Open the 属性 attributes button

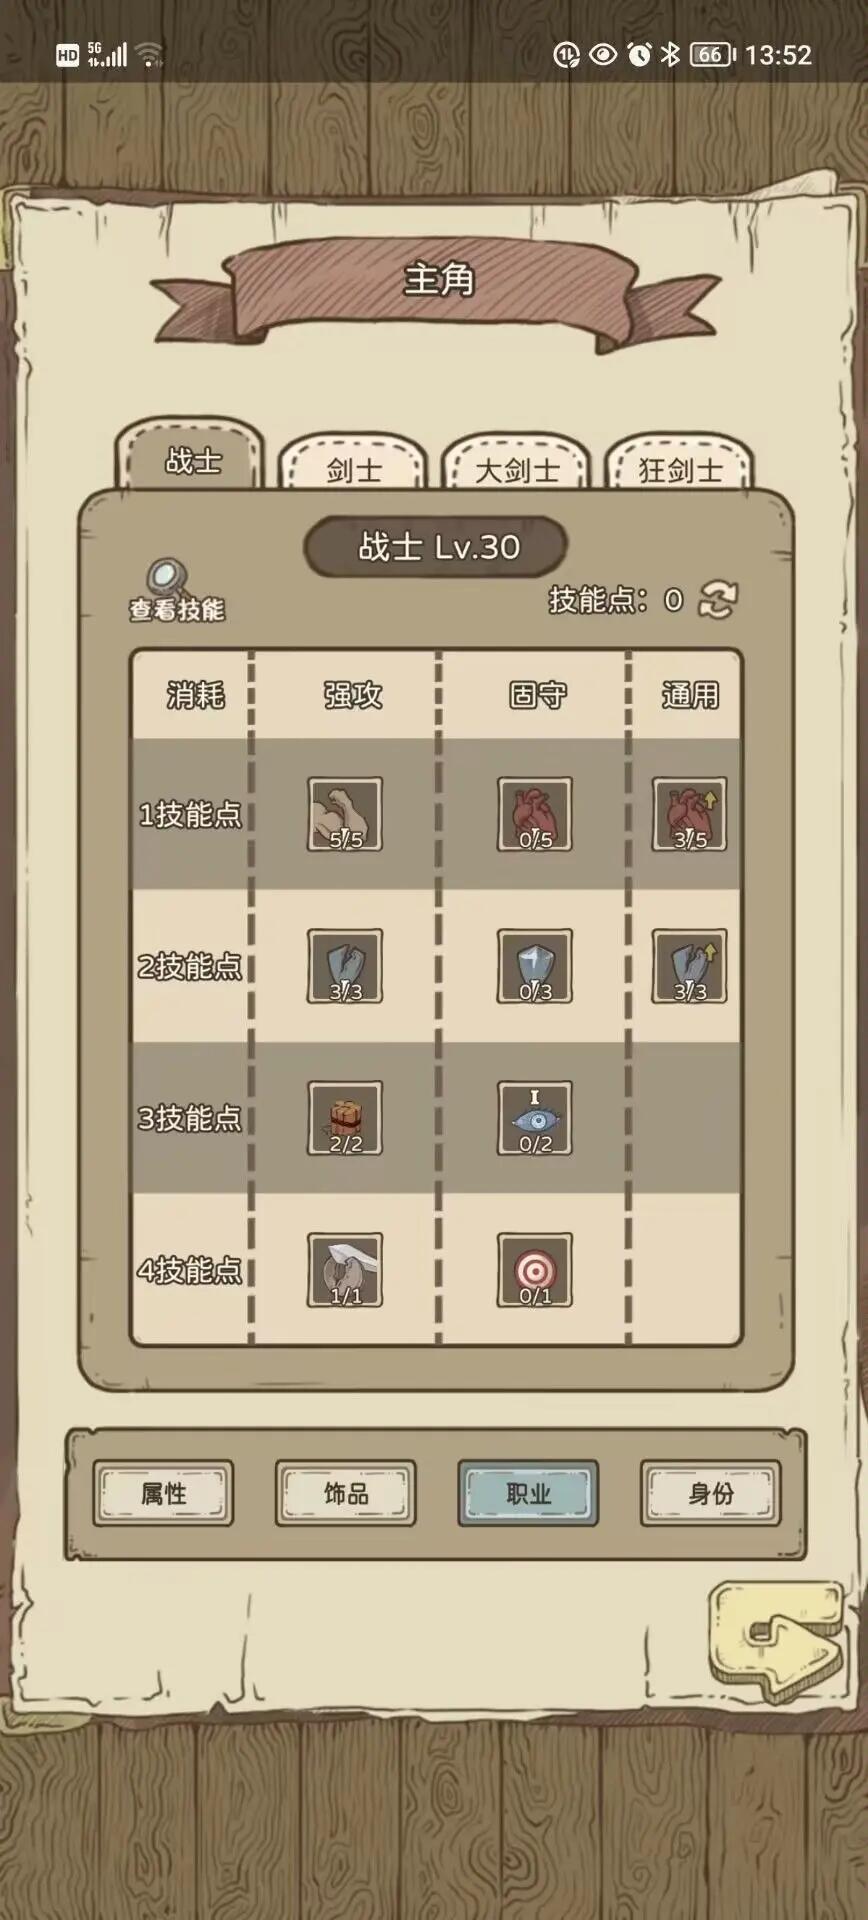point(163,1493)
